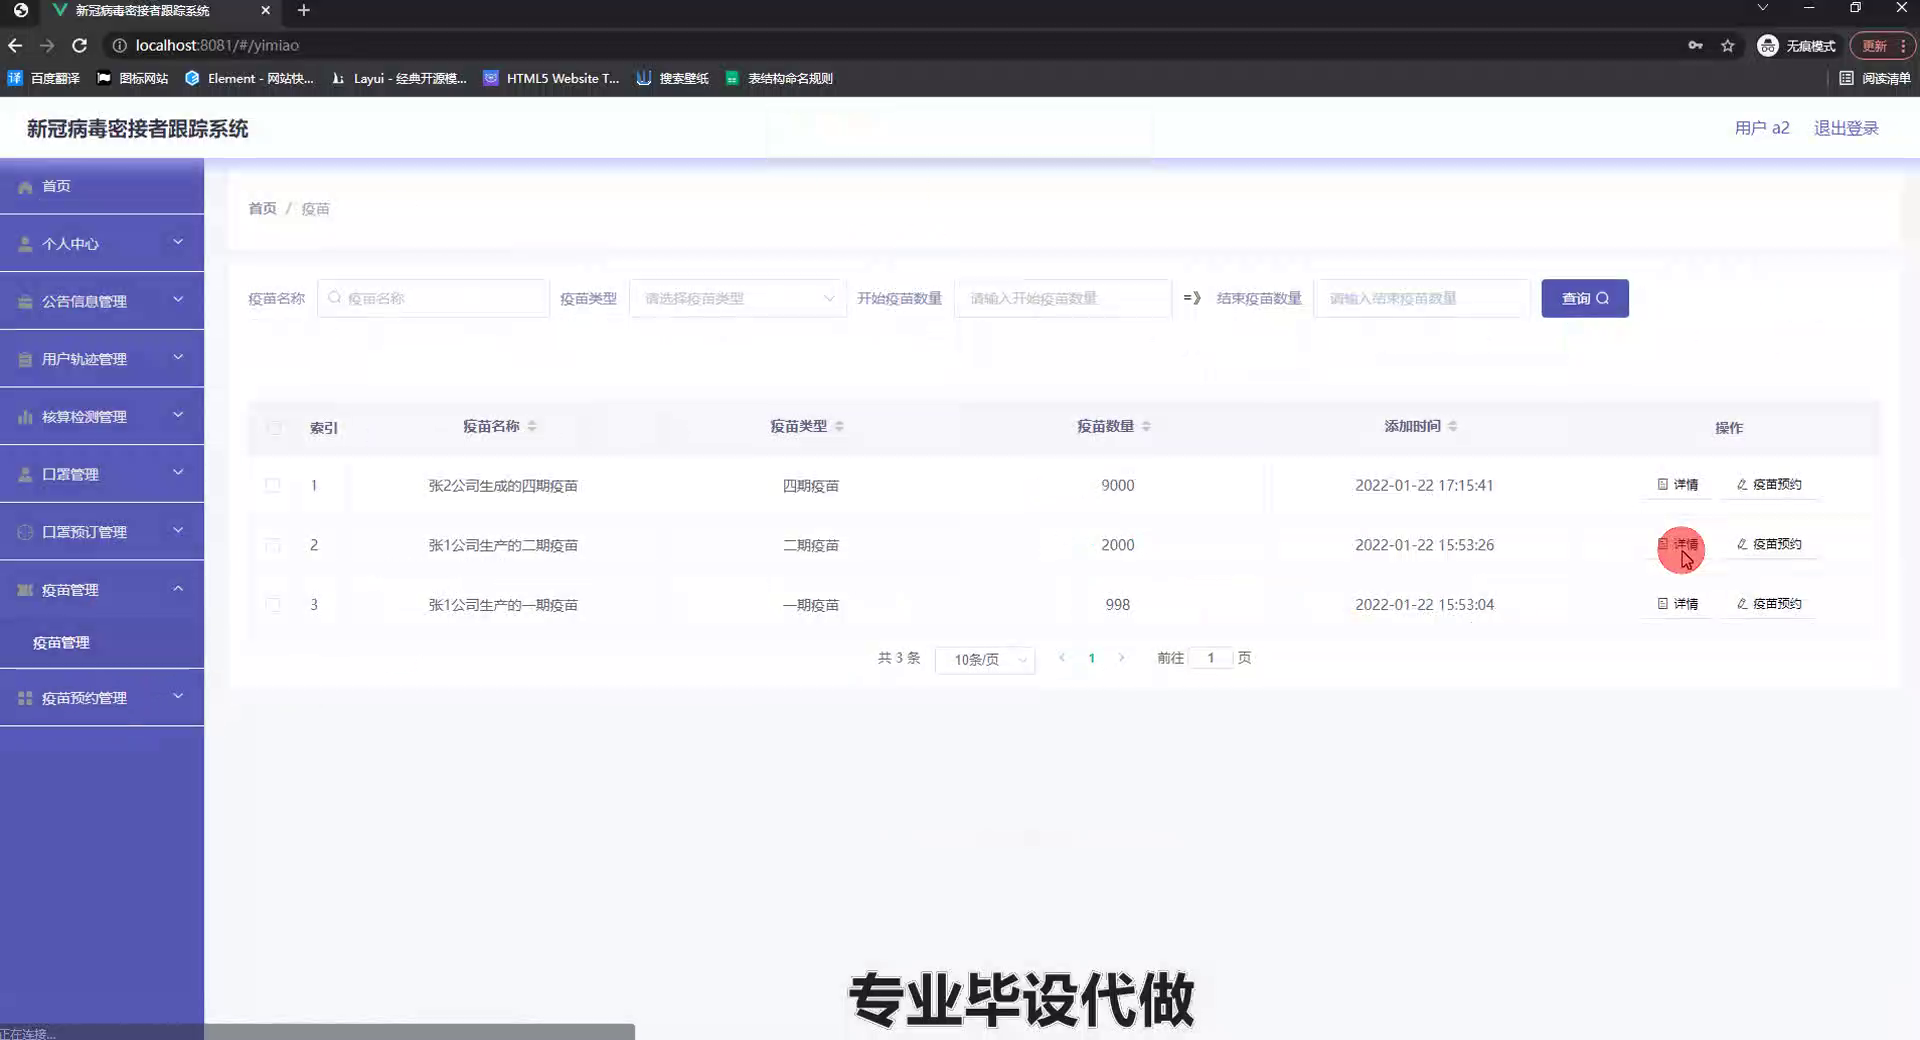Click the previous page arrow
The height and width of the screenshot is (1040, 1920).
click(x=1062, y=658)
